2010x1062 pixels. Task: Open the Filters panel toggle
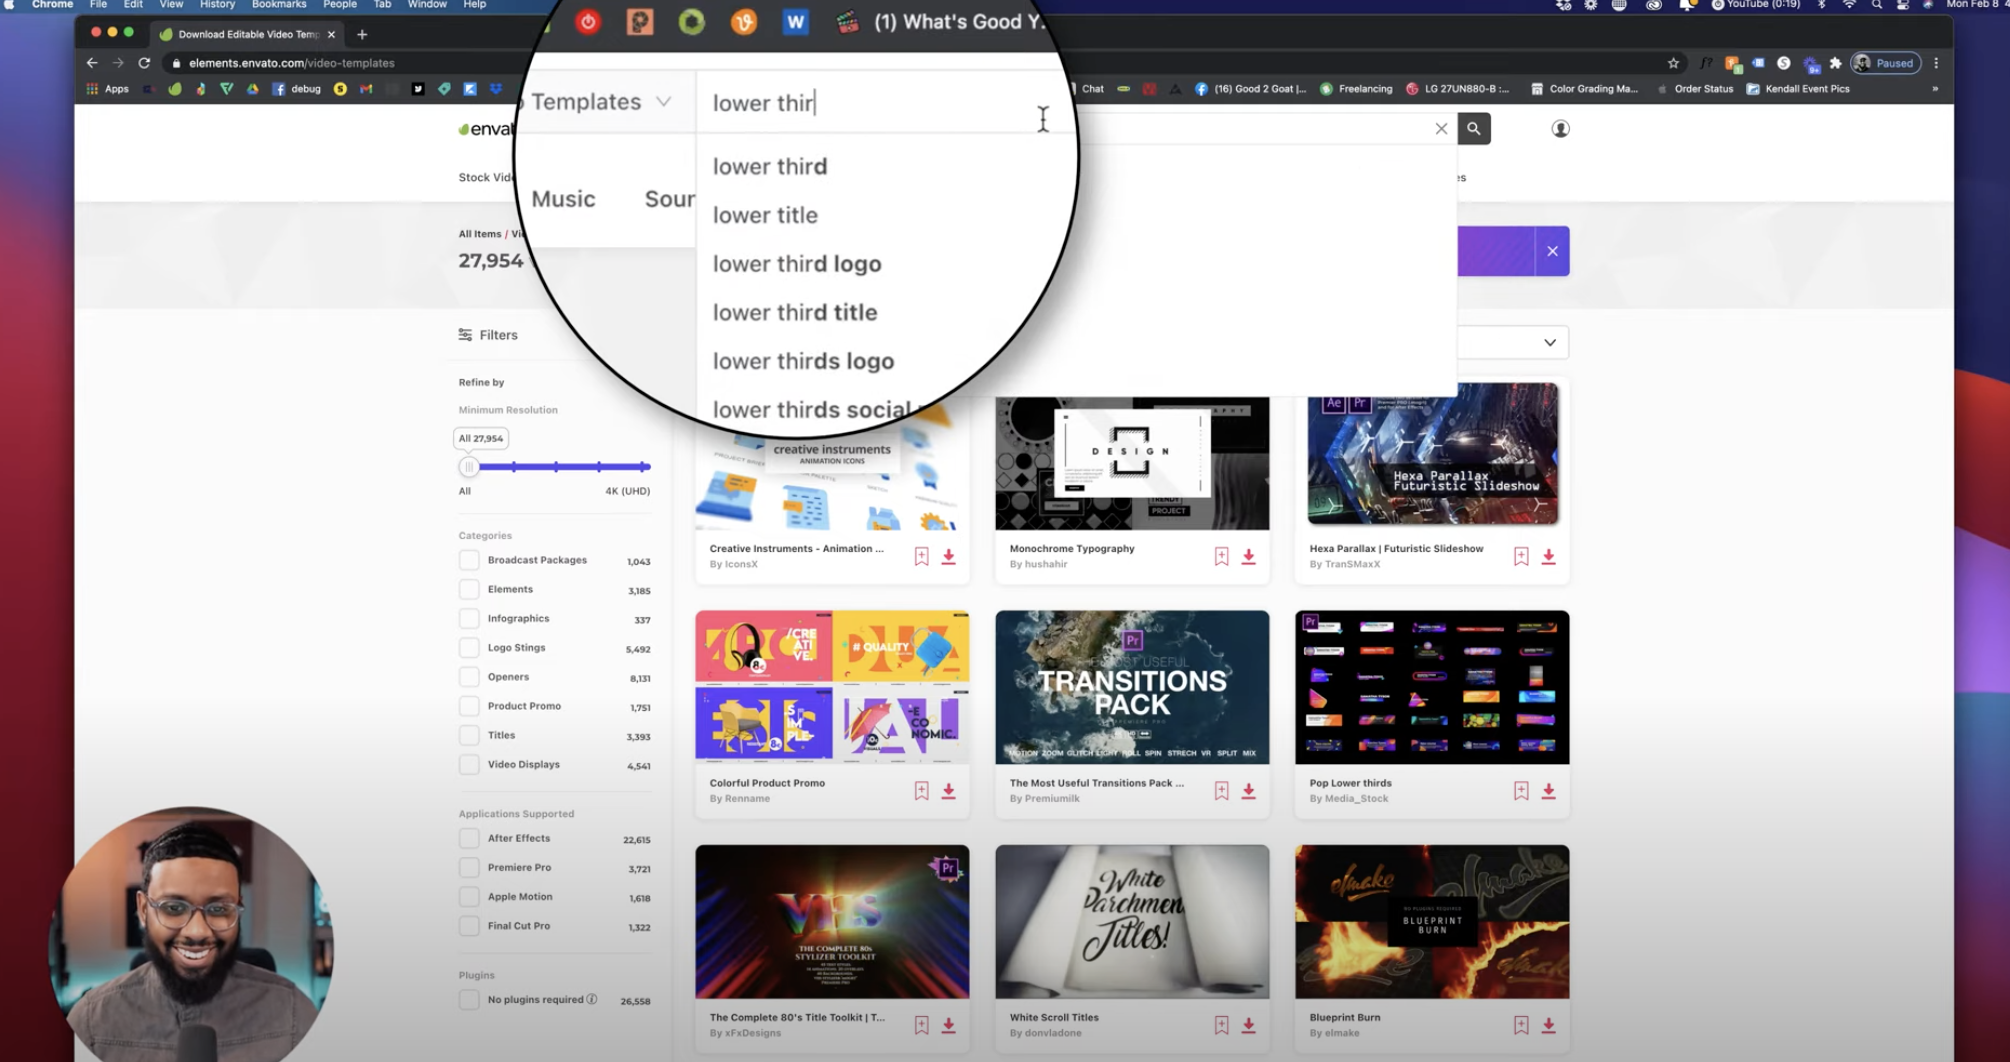(488, 335)
